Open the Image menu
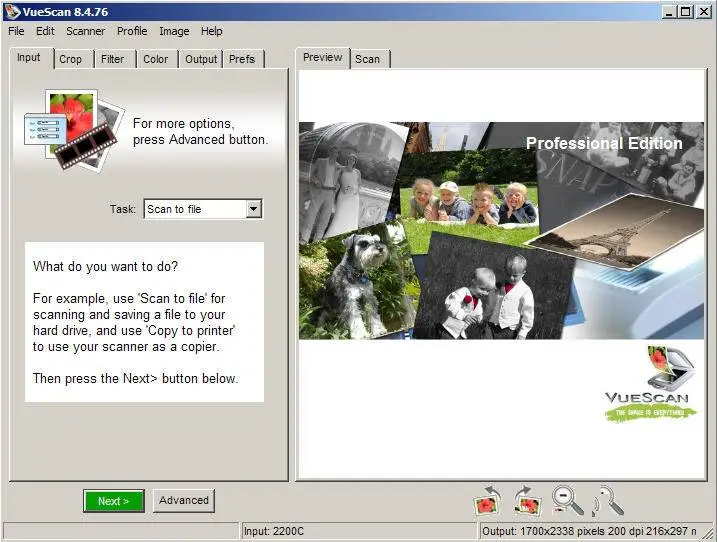The image size is (717, 542). point(174,31)
